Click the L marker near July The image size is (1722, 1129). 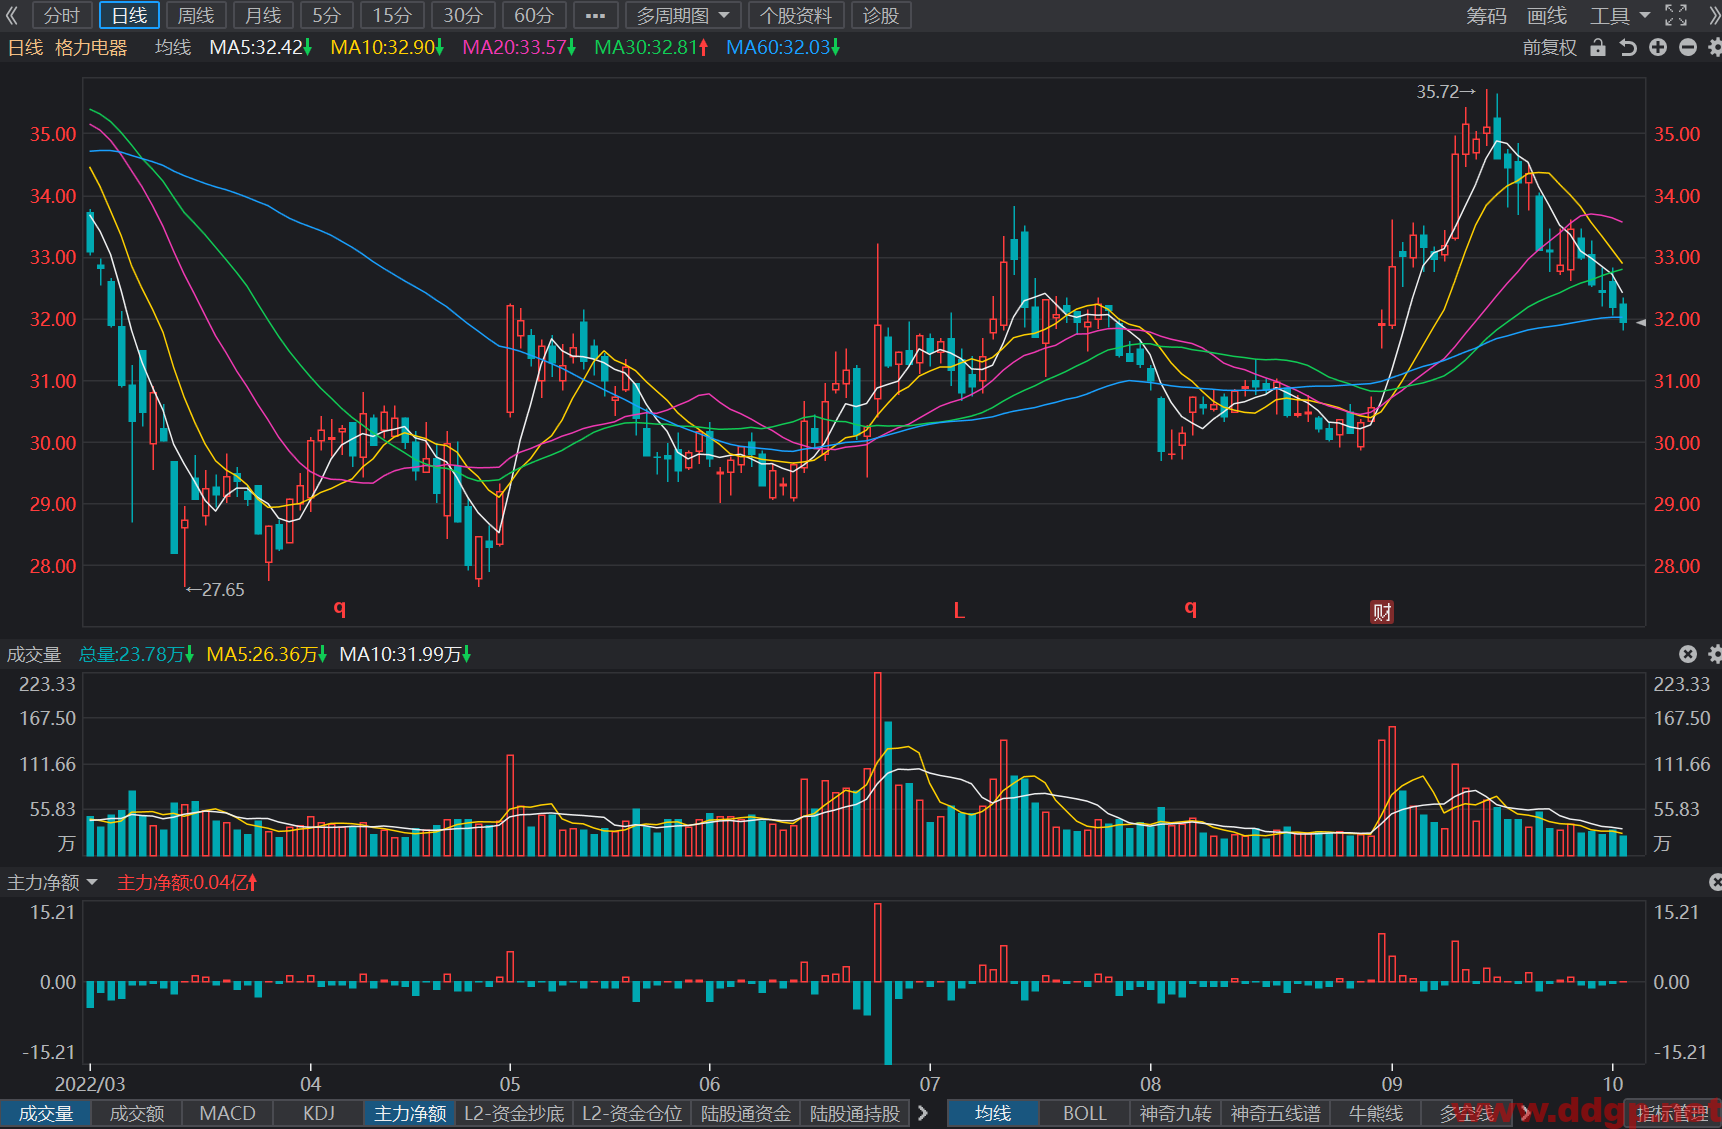tap(959, 610)
